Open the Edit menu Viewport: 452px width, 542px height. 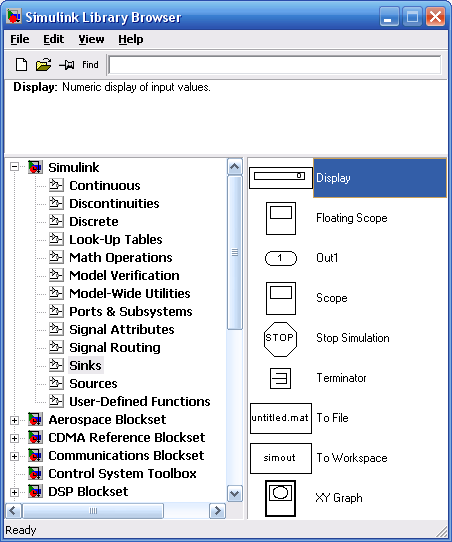pyautogui.click(x=53, y=39)
